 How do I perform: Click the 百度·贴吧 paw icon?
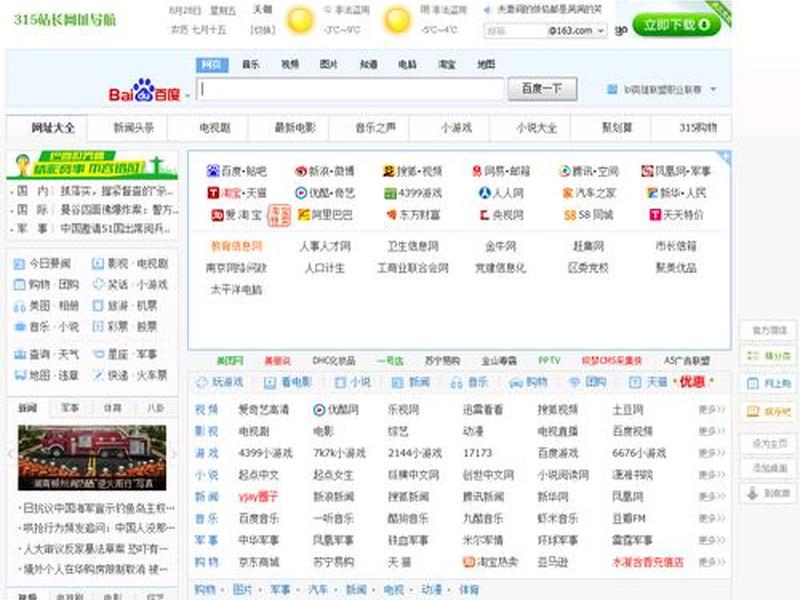point(213,171)
